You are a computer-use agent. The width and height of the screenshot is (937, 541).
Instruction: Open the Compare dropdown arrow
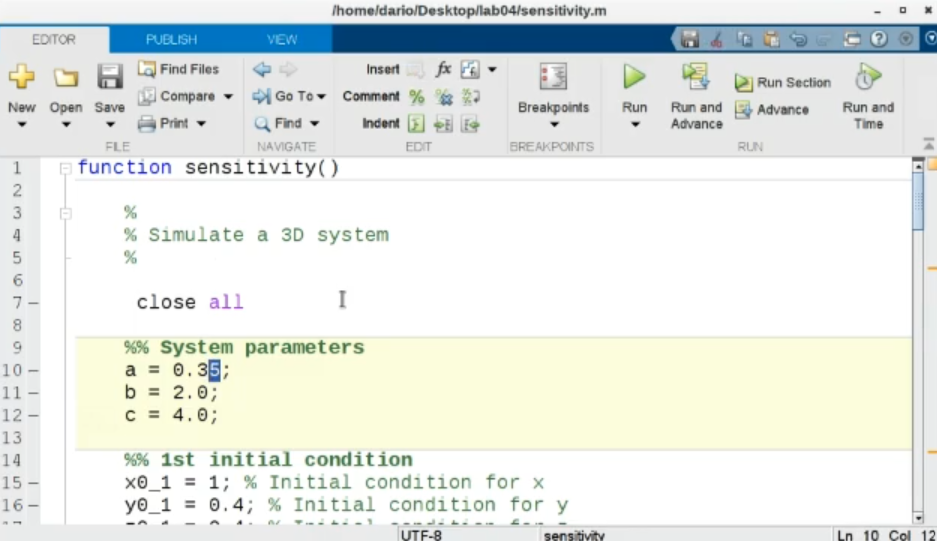click(228, 97)
